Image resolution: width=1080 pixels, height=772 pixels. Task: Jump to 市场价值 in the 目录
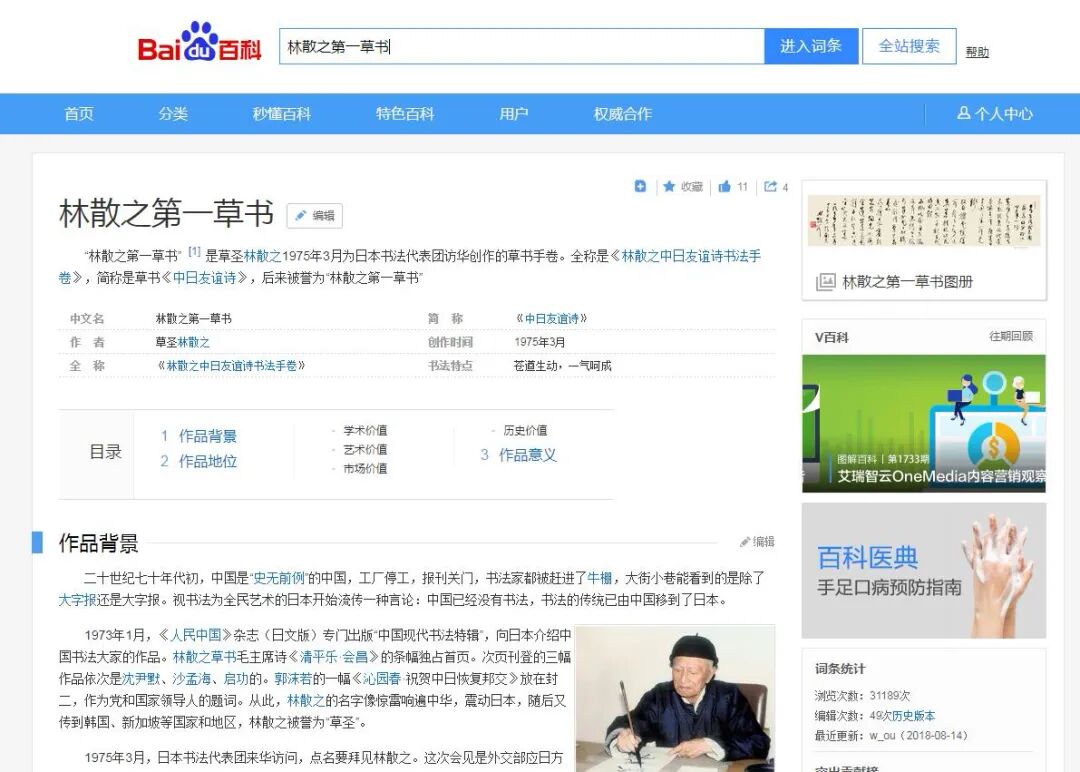365,468
